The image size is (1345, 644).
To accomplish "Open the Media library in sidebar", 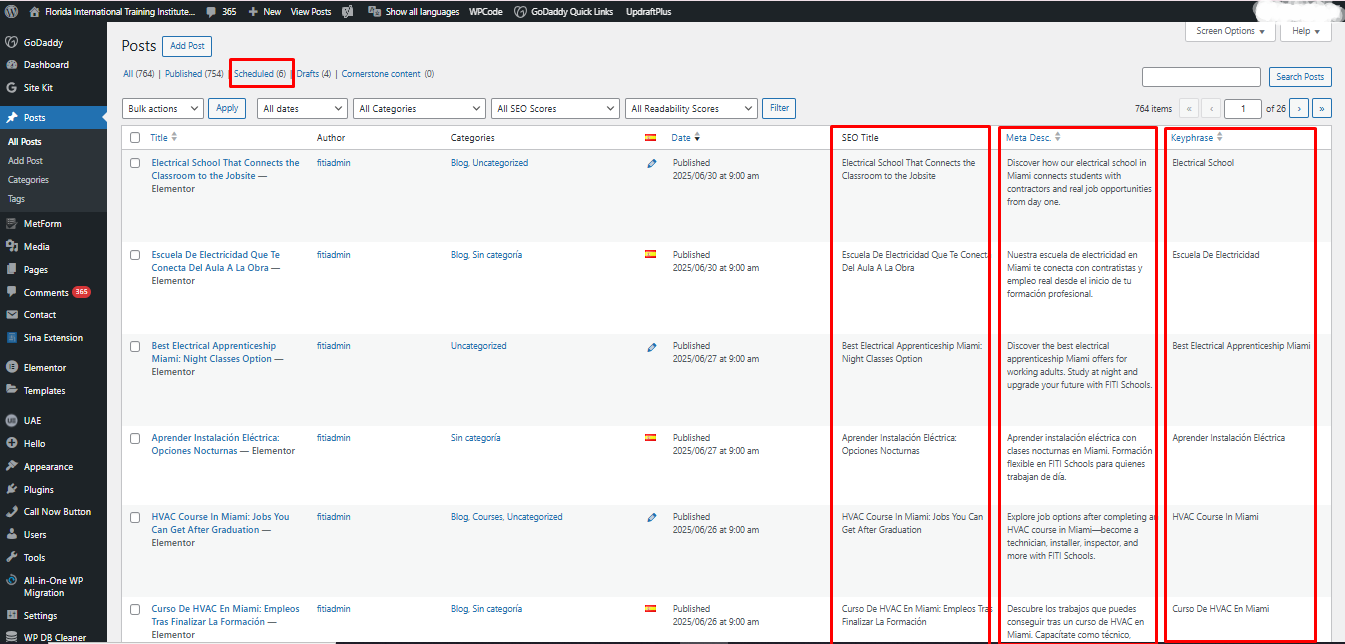I will pos(36,247).
